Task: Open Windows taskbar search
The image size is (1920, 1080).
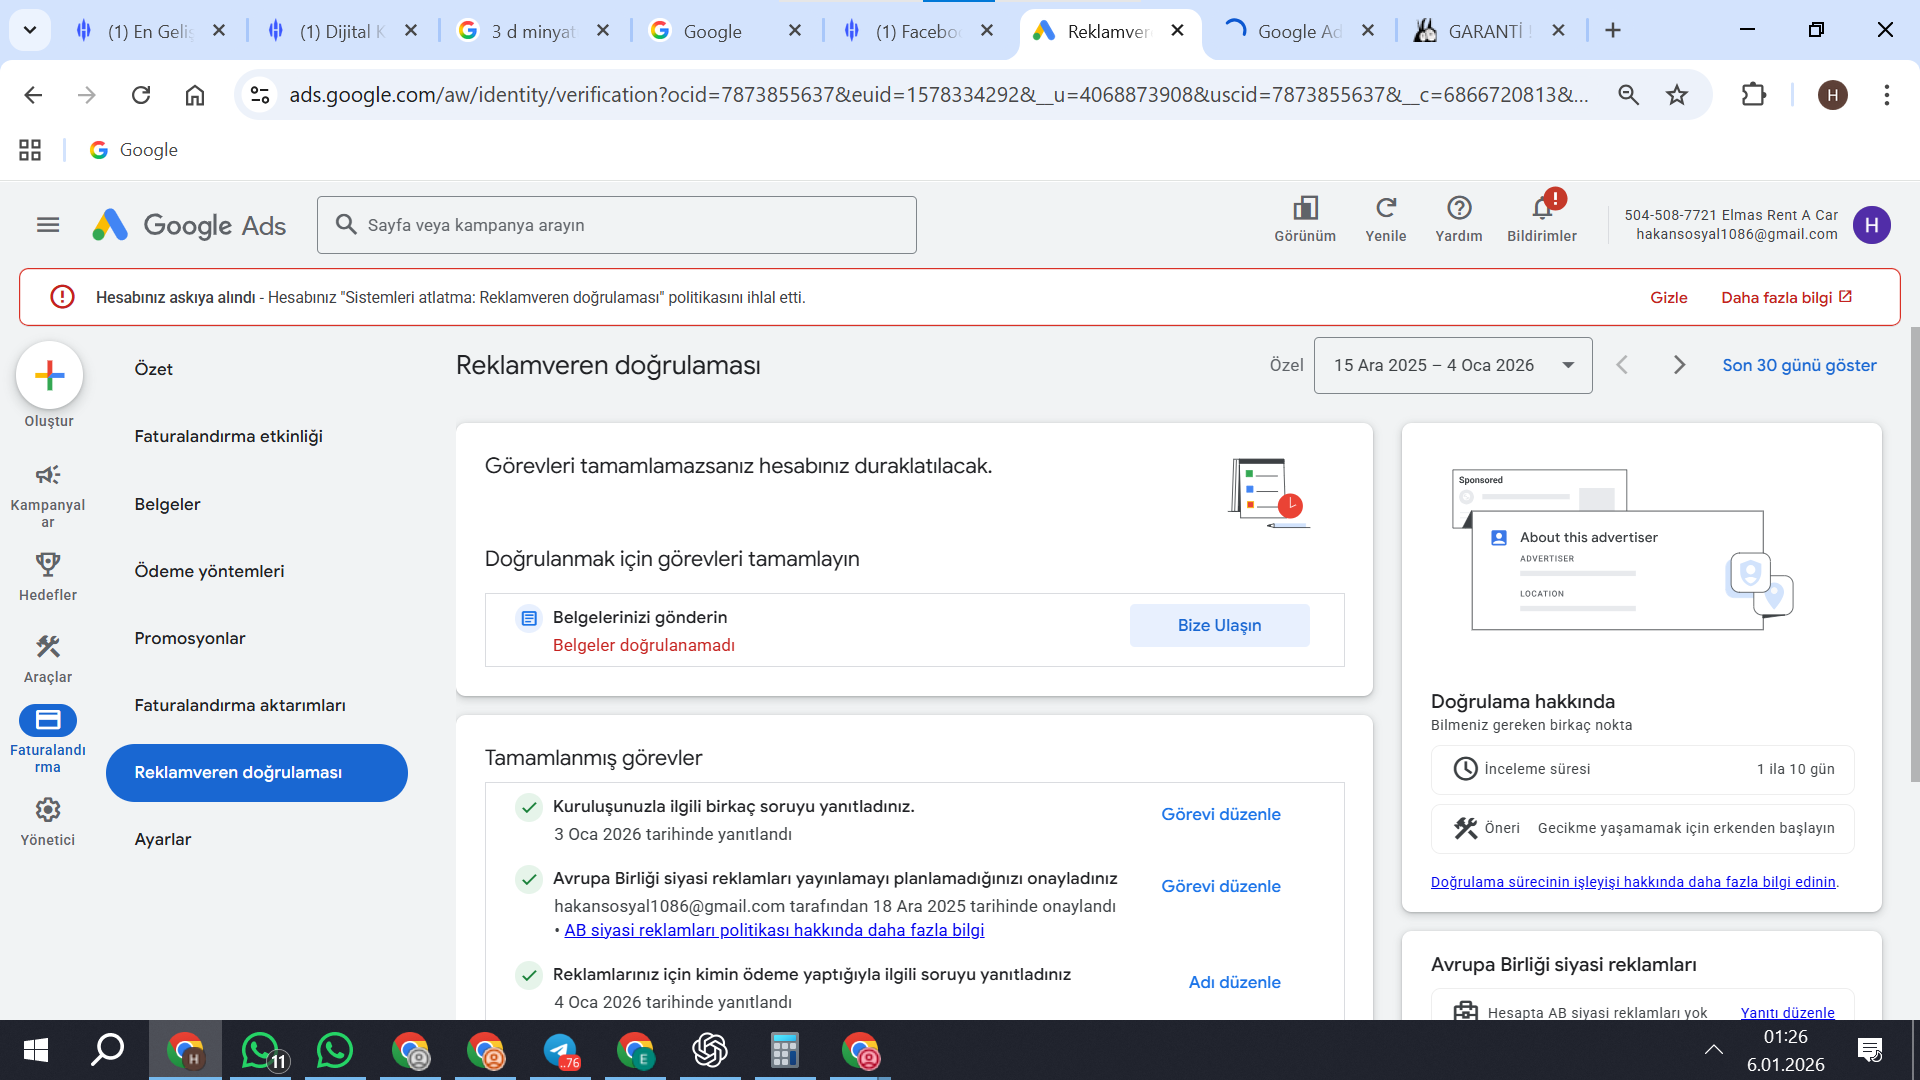Action: tap(108, 1051)
